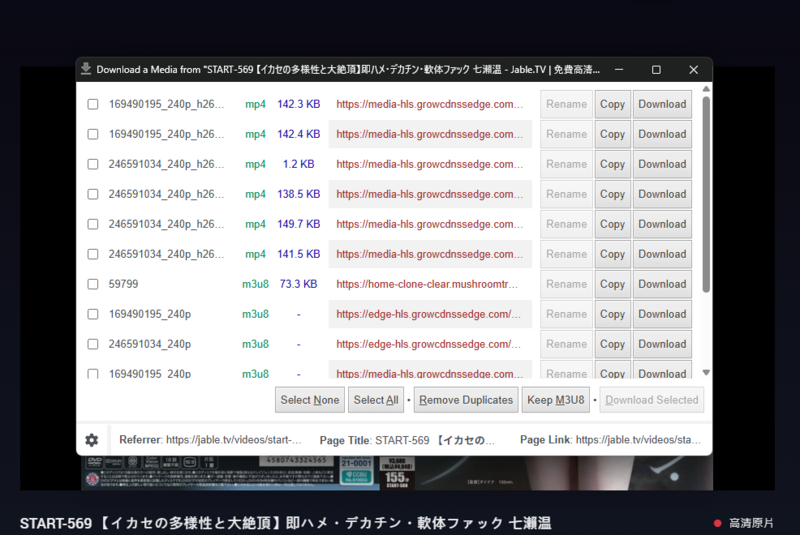Click the 高清原片 tag on the page

(x=751, y=523)
